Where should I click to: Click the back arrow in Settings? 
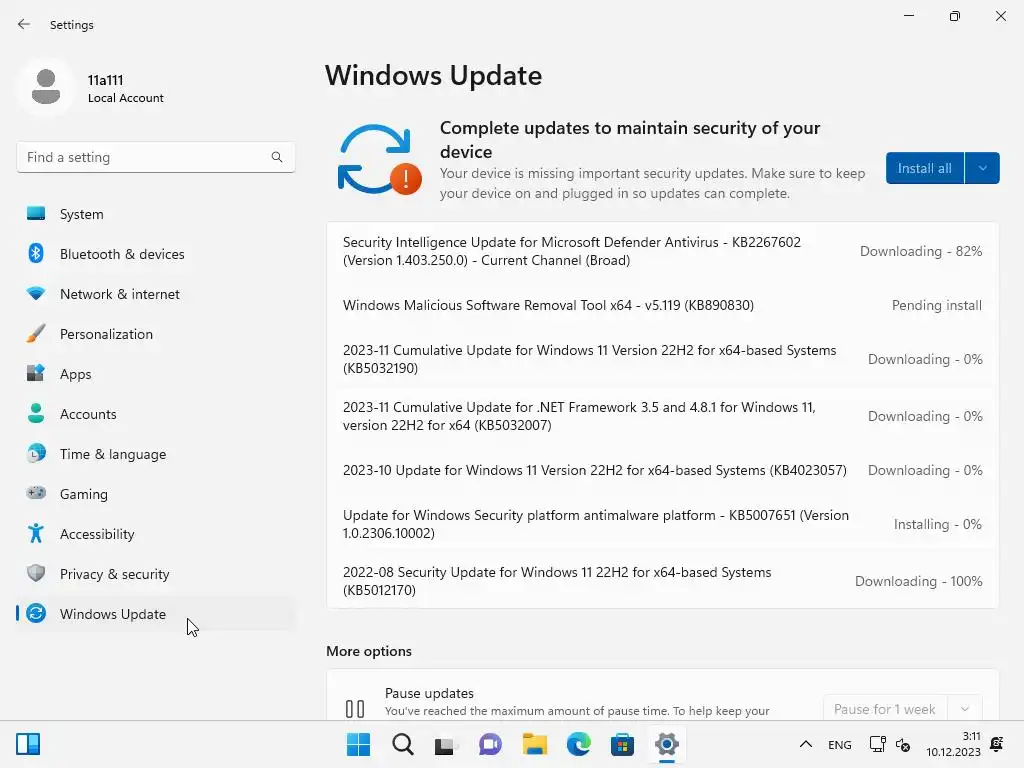click(x=24, y=24)
